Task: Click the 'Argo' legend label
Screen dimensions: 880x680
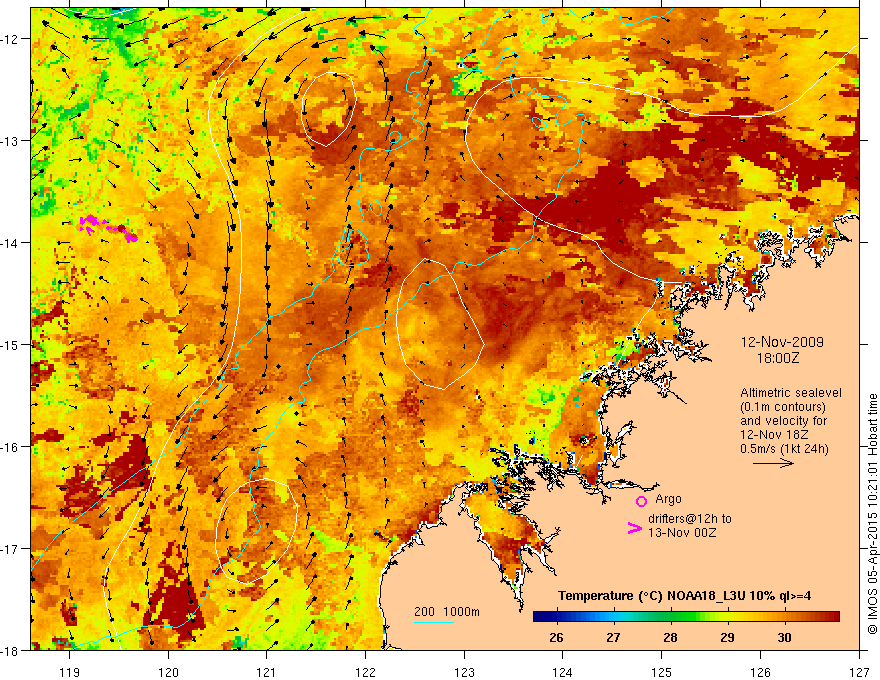Action: [x=668, y=499]
